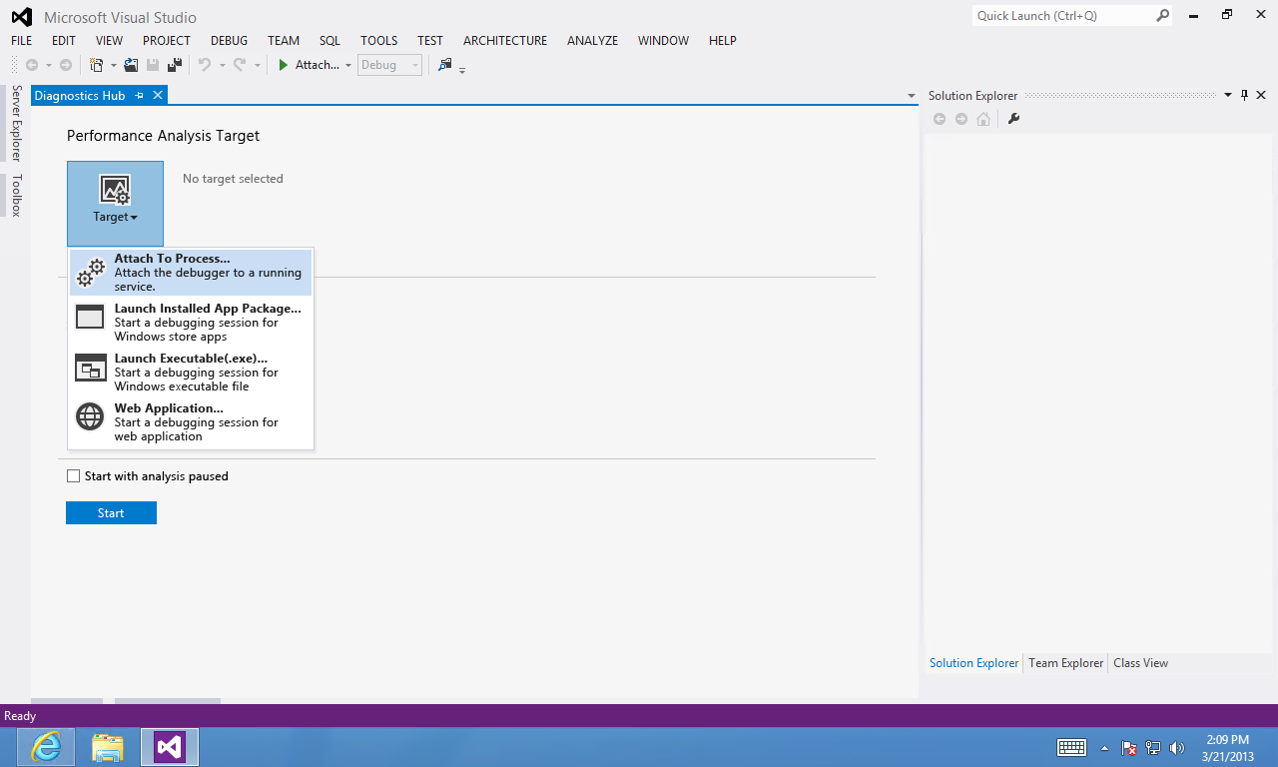Click the speaker volume tray icon
Screen dimensions: 1278x767
[1177, 747]
